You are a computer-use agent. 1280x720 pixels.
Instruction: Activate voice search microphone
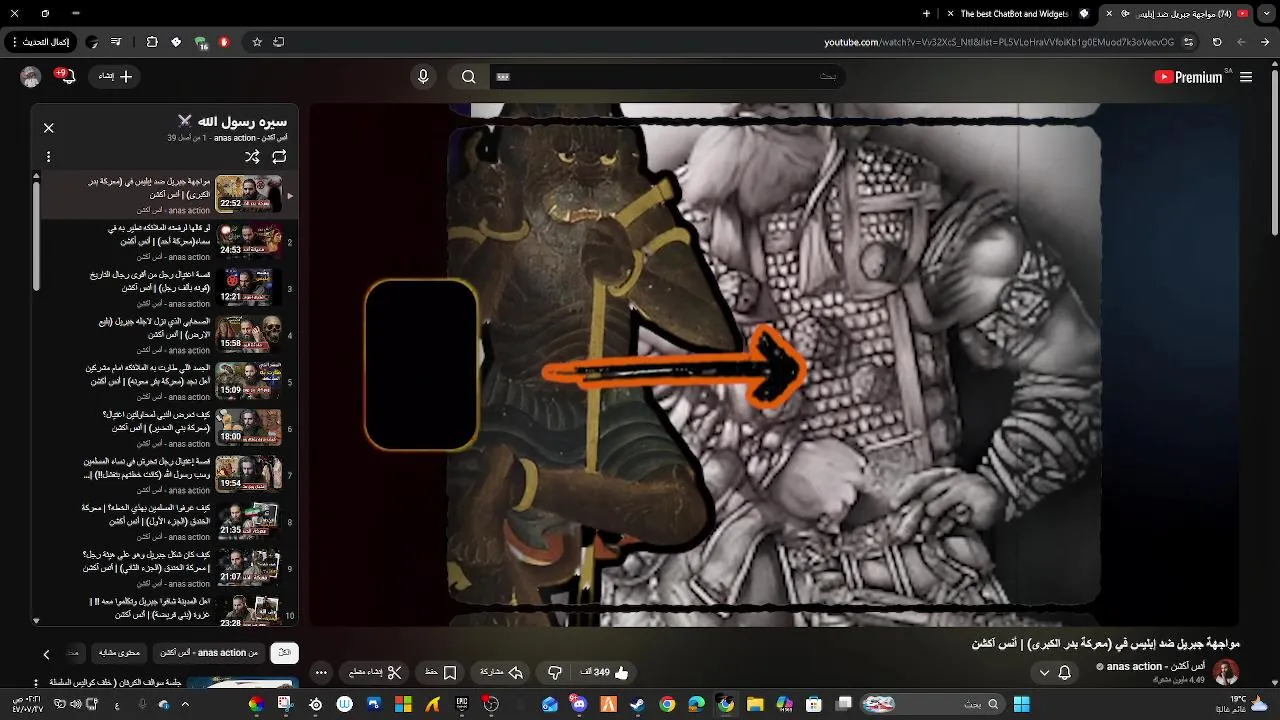pos(423,77)
